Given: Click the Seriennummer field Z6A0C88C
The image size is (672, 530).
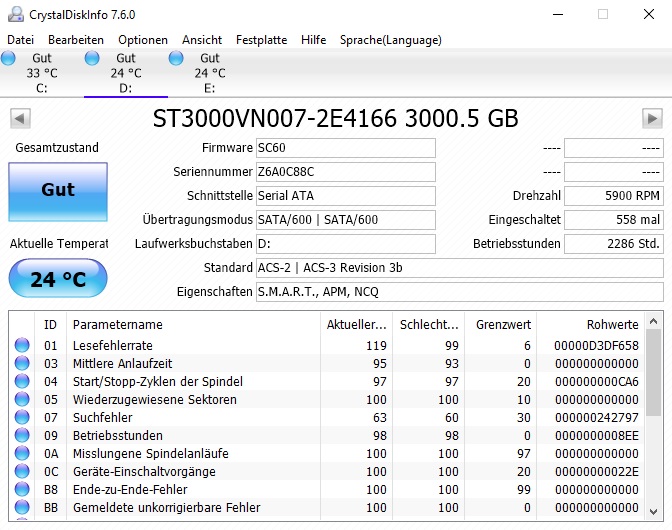Looking at the screenshot, I should coord(346,172).
